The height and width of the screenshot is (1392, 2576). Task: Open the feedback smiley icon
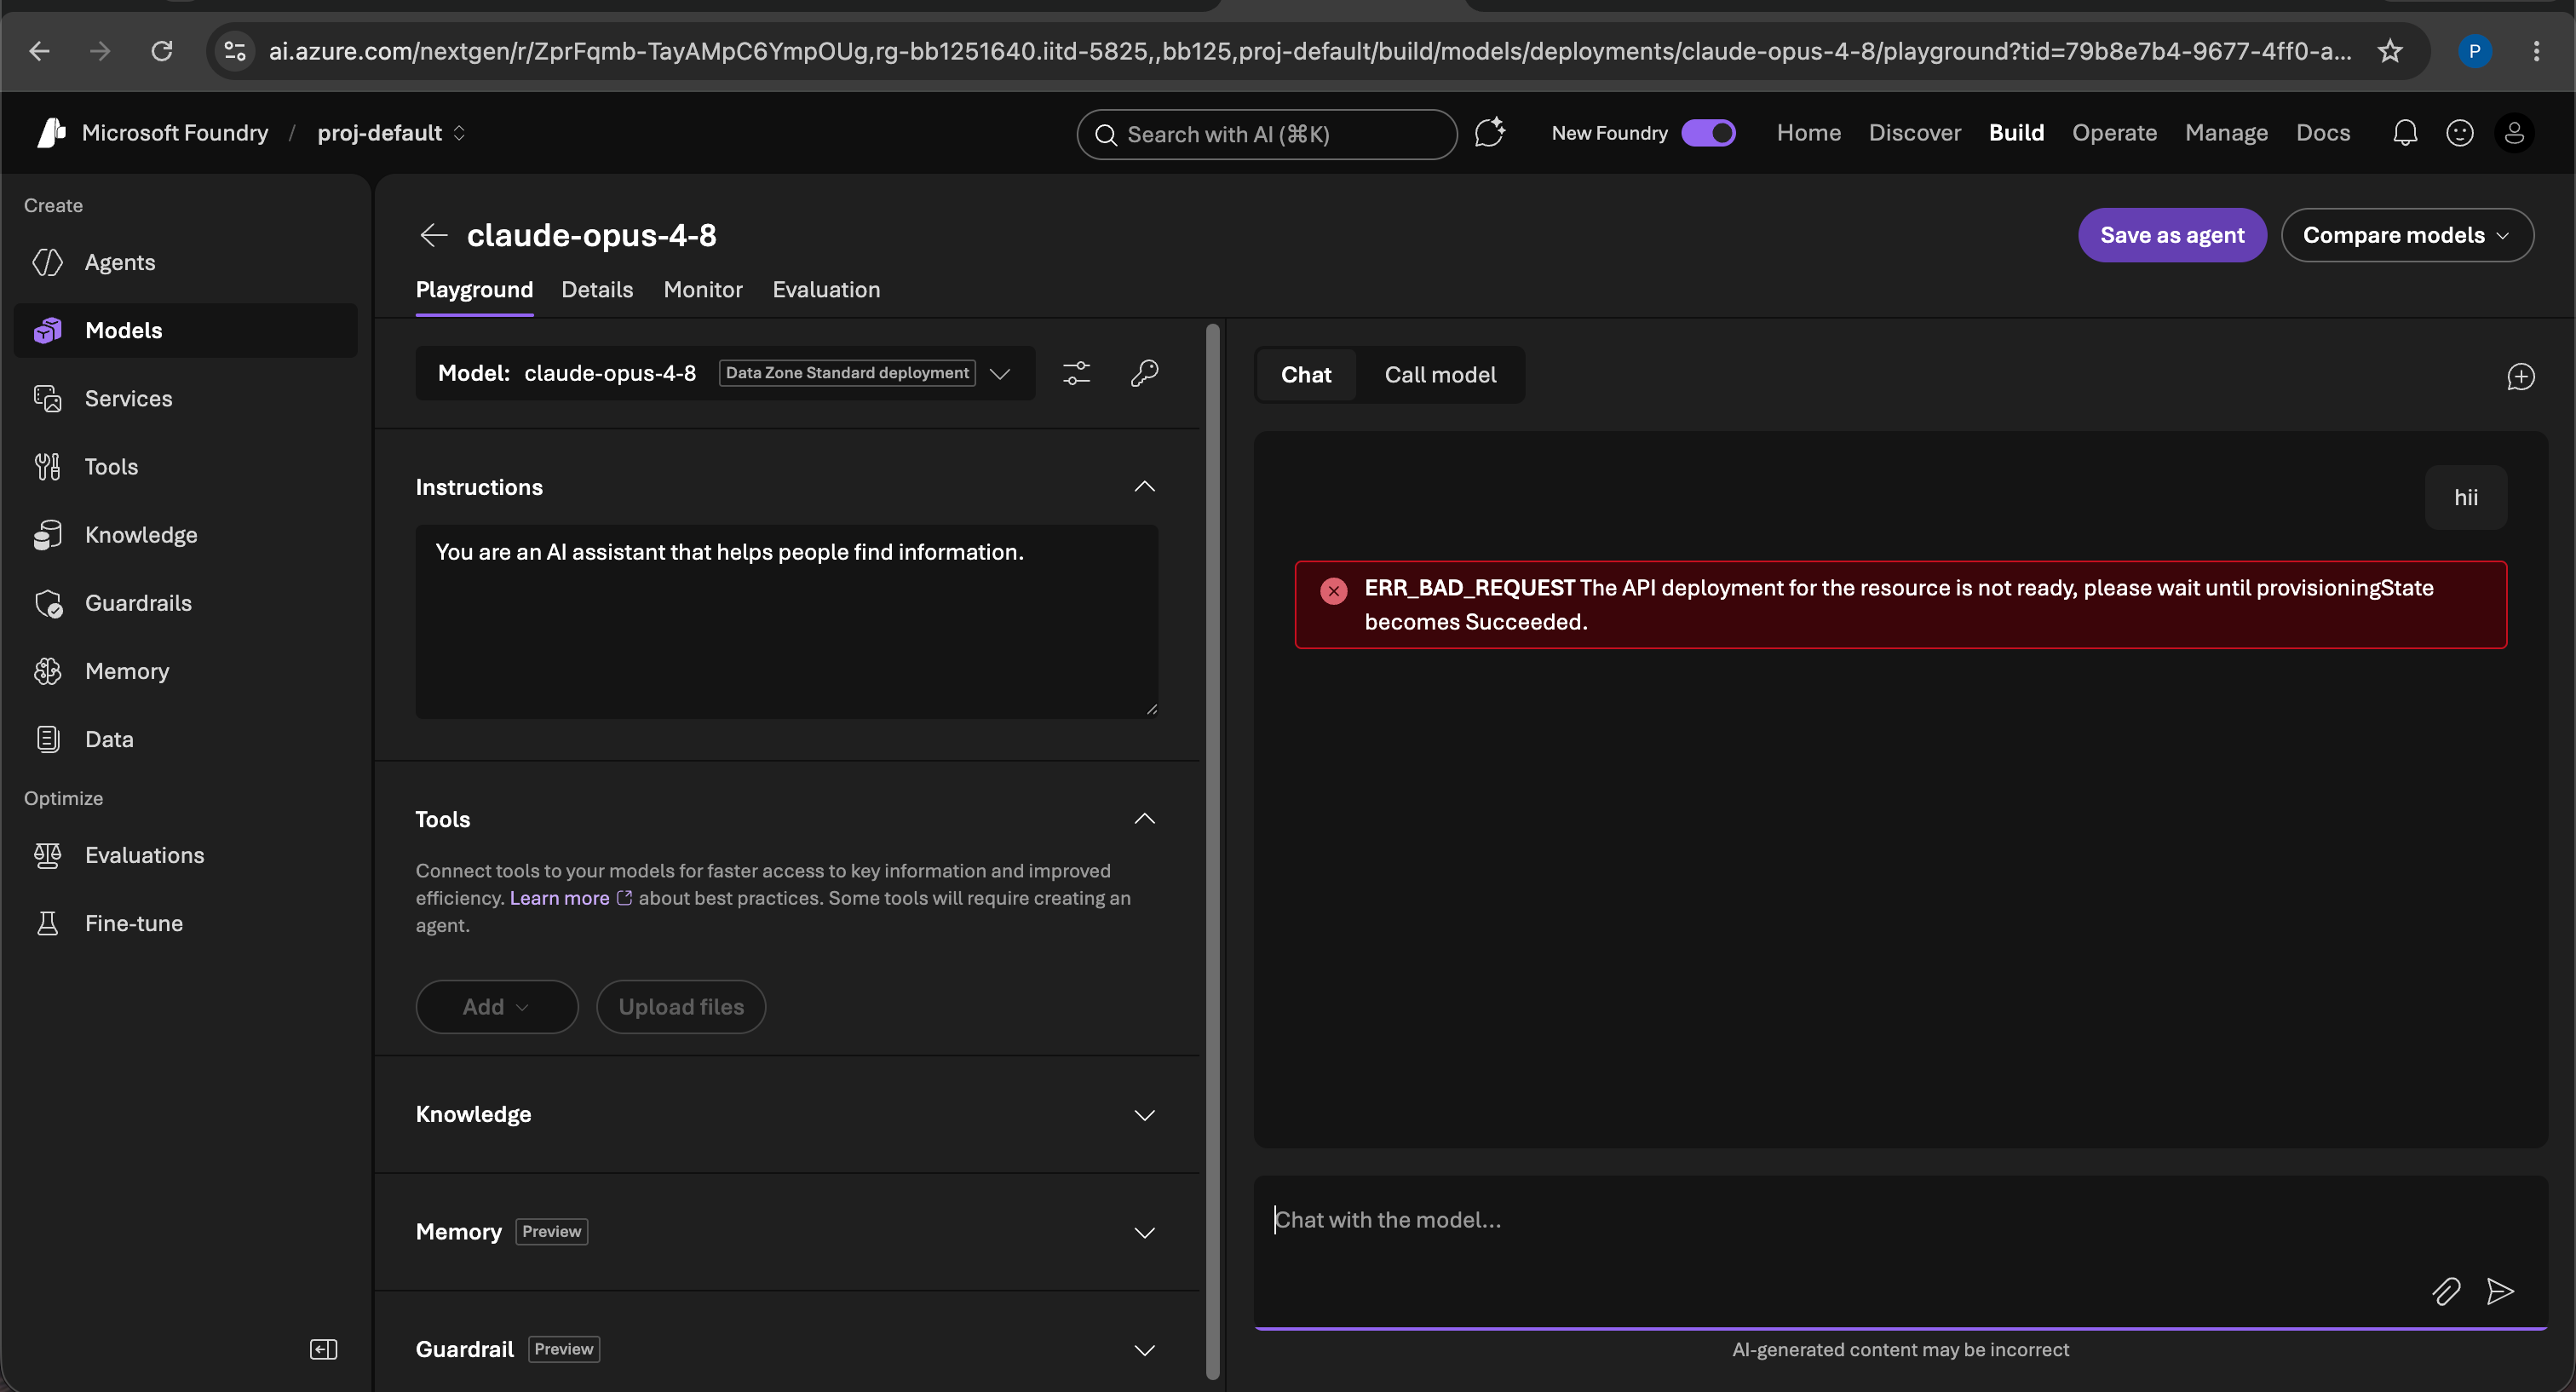click(2460, 133)
